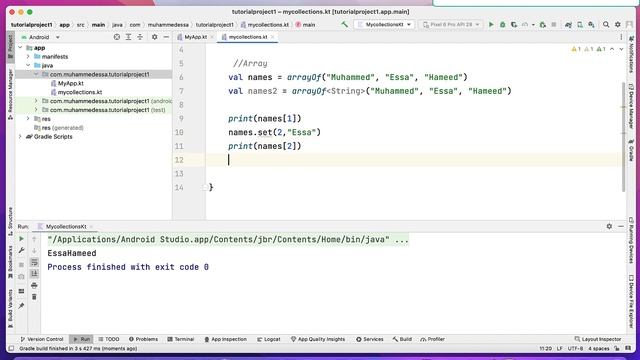Viewport: 640px width, 360px height.
Task: Run the app with the green play button
Action: [x=491, y=24]
